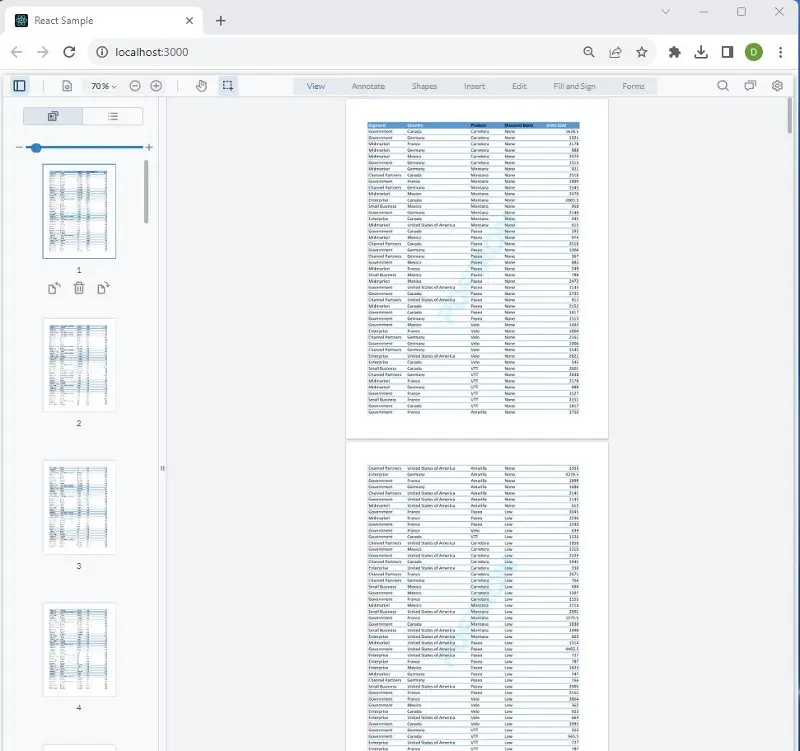Image resolution: width=800 pixels, height=751 pixels.
Task: Open the document search magnifier
Action: [x=723, y=86]
